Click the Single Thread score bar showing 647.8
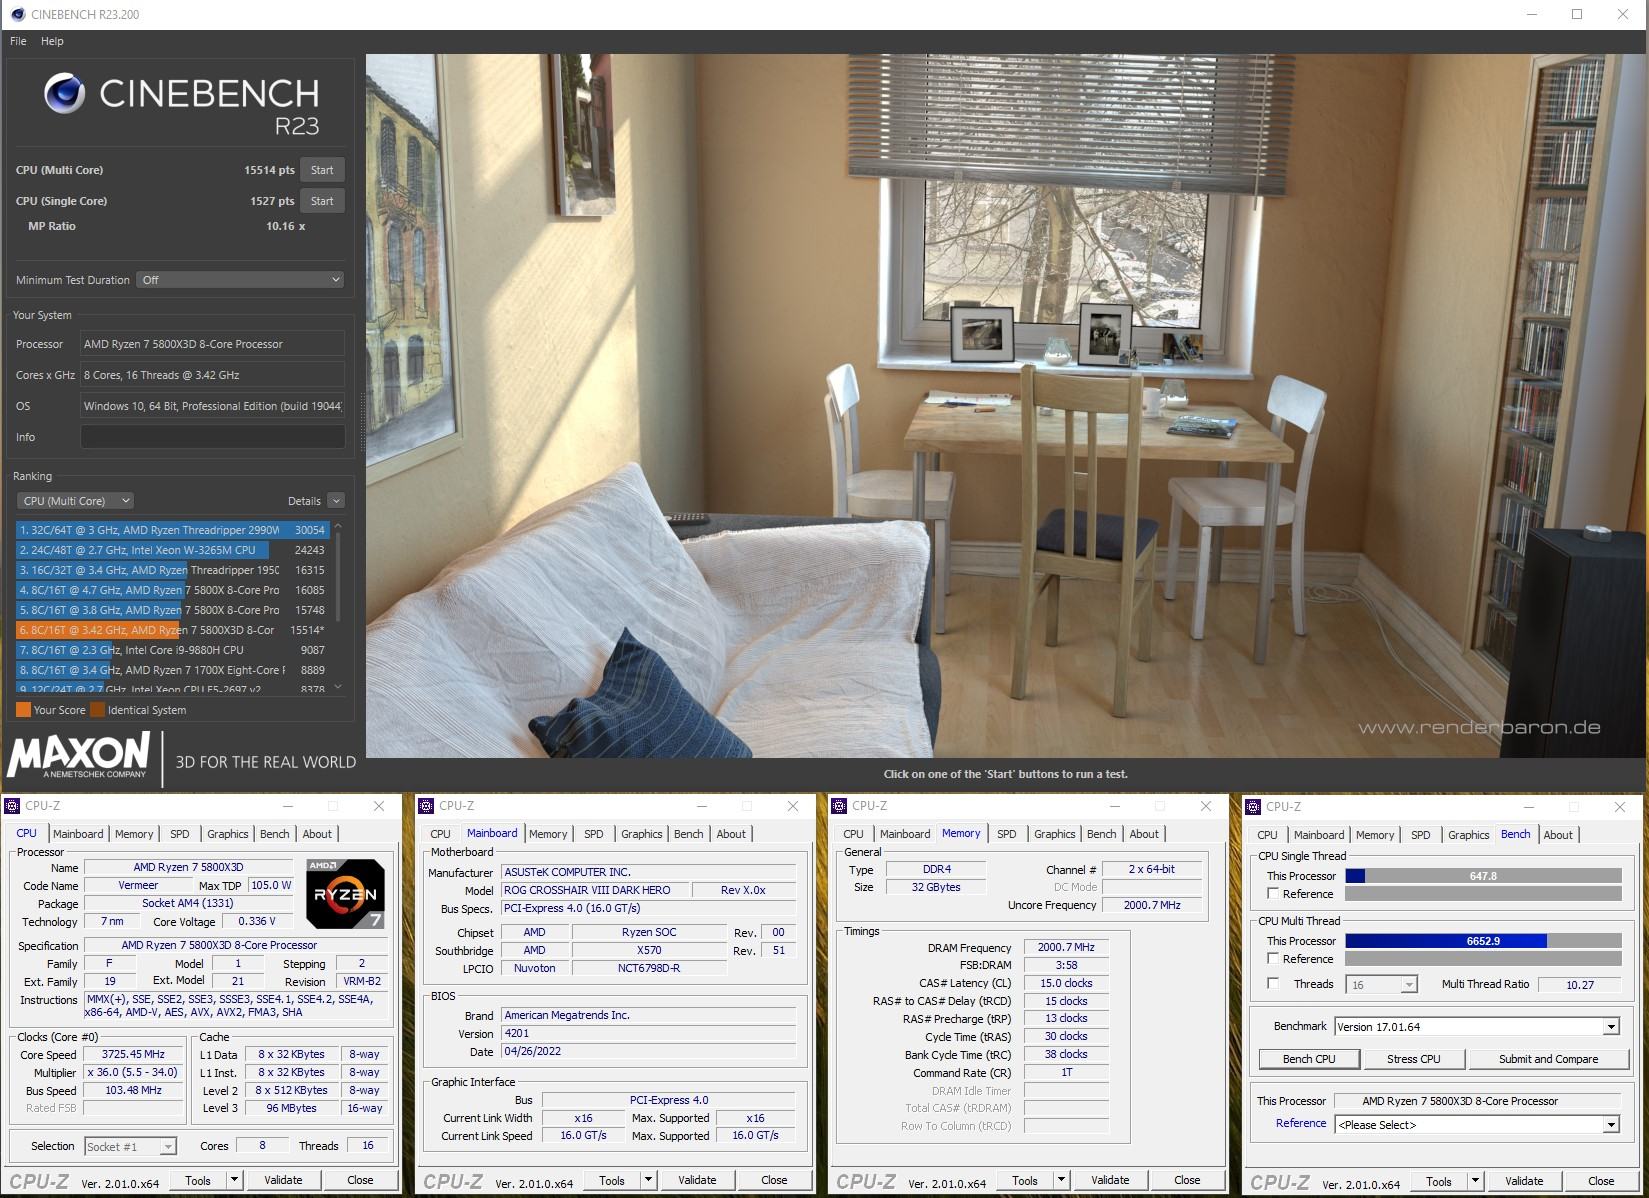Viewport: 1649px width, 1198px height. click(x=1483, y=876)
